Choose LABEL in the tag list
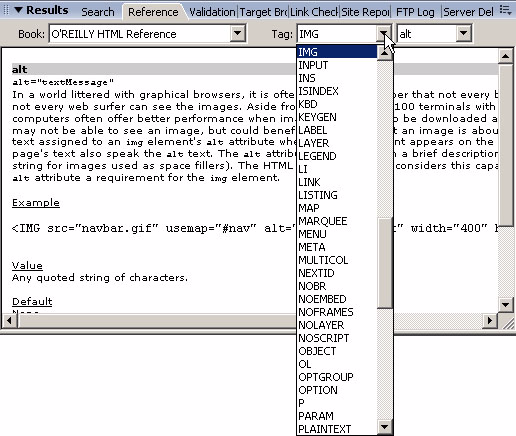 337,130
